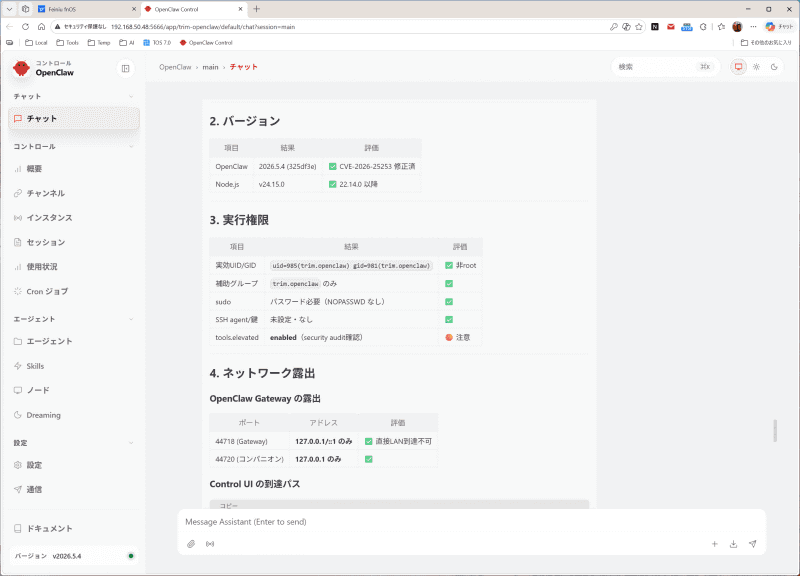Click the browser profile avatar
The width and height of the screenshot is (800, 576).
point(737,27)
